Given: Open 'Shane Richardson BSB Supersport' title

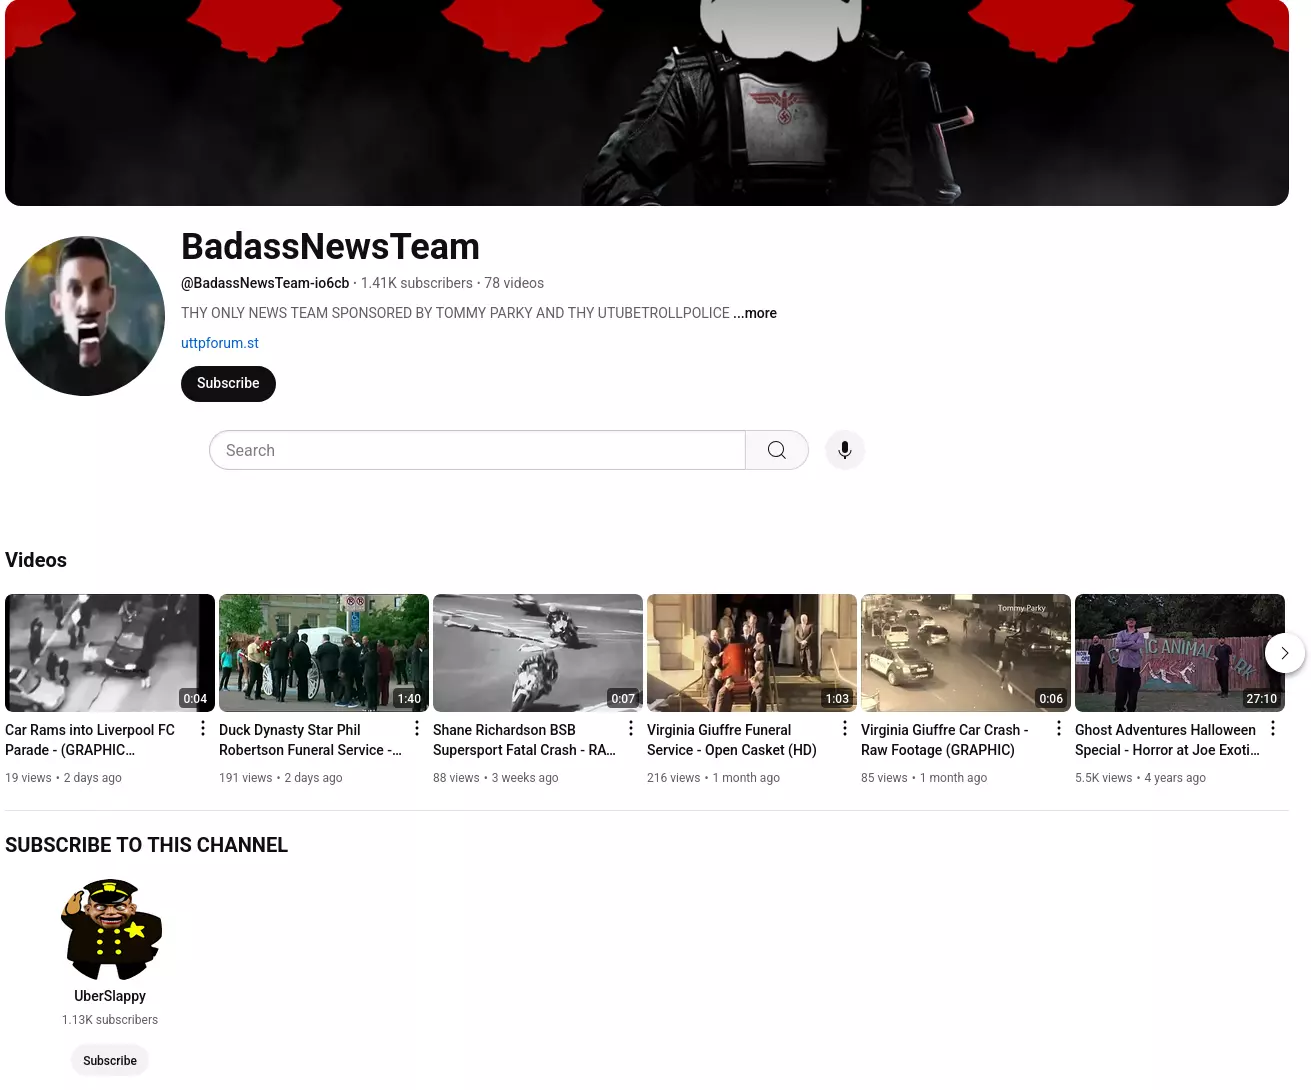Looking at the screenshot, I should 524,740.
